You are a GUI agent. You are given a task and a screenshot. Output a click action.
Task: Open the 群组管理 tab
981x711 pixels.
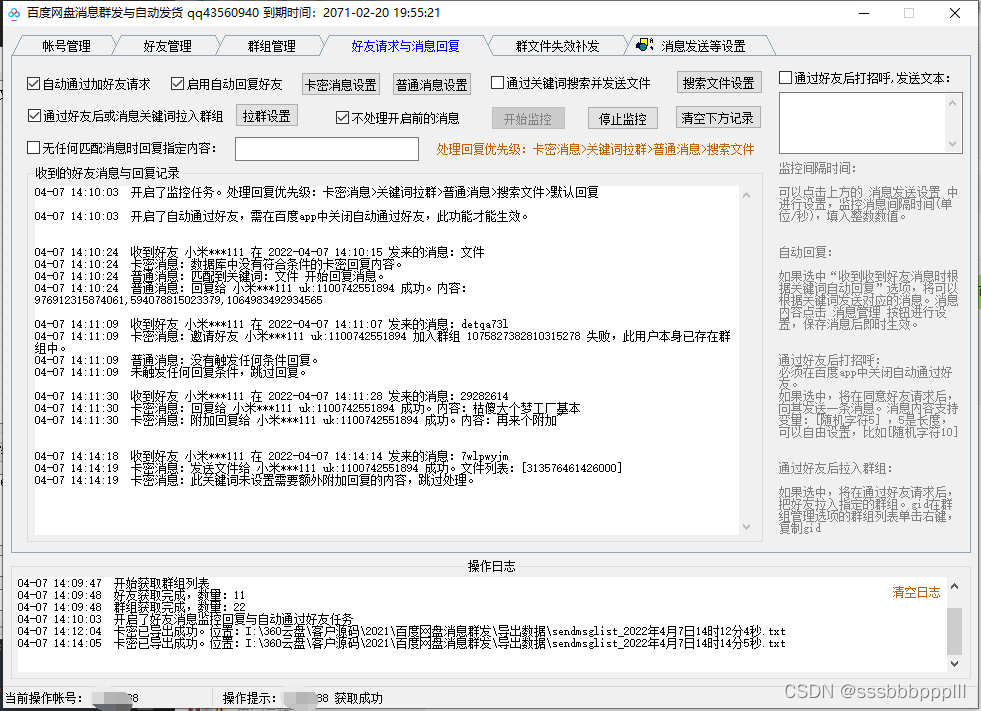(x=272, y=46)
